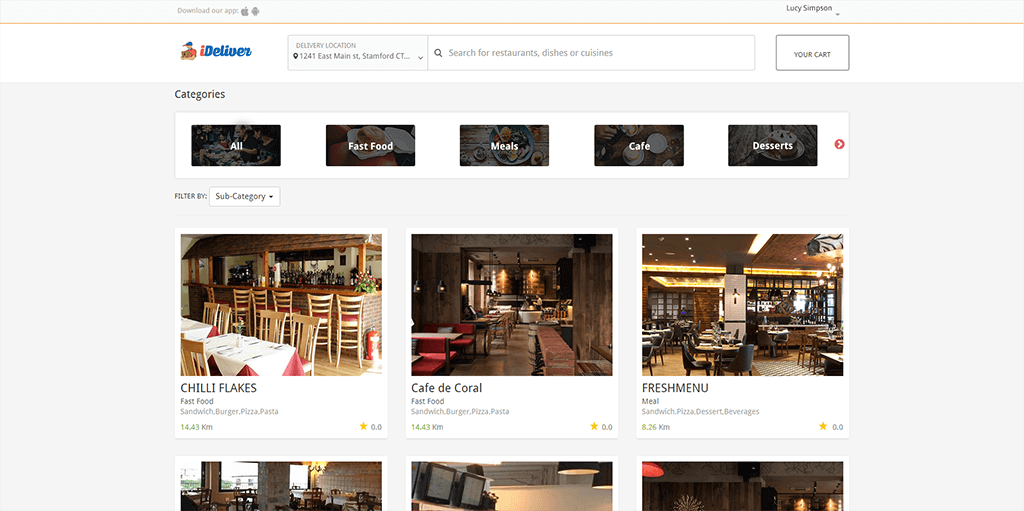Click the Android app download icon
The height and width of the screenshot is (511, 1024).
click(255, 11)
